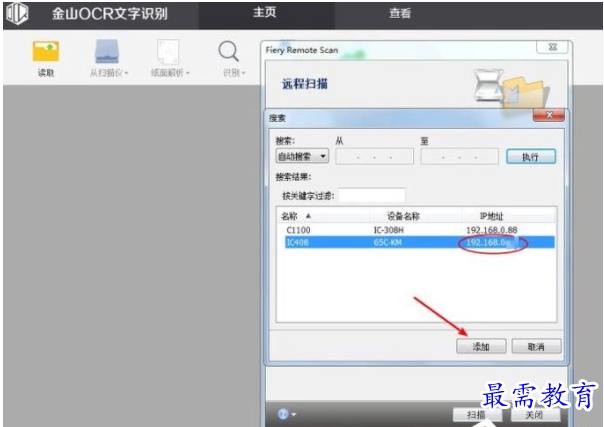Switch to the 主页 tab
Image resolution: width=604 pixels, height=427 pixels.
click(x=265, y=12)
